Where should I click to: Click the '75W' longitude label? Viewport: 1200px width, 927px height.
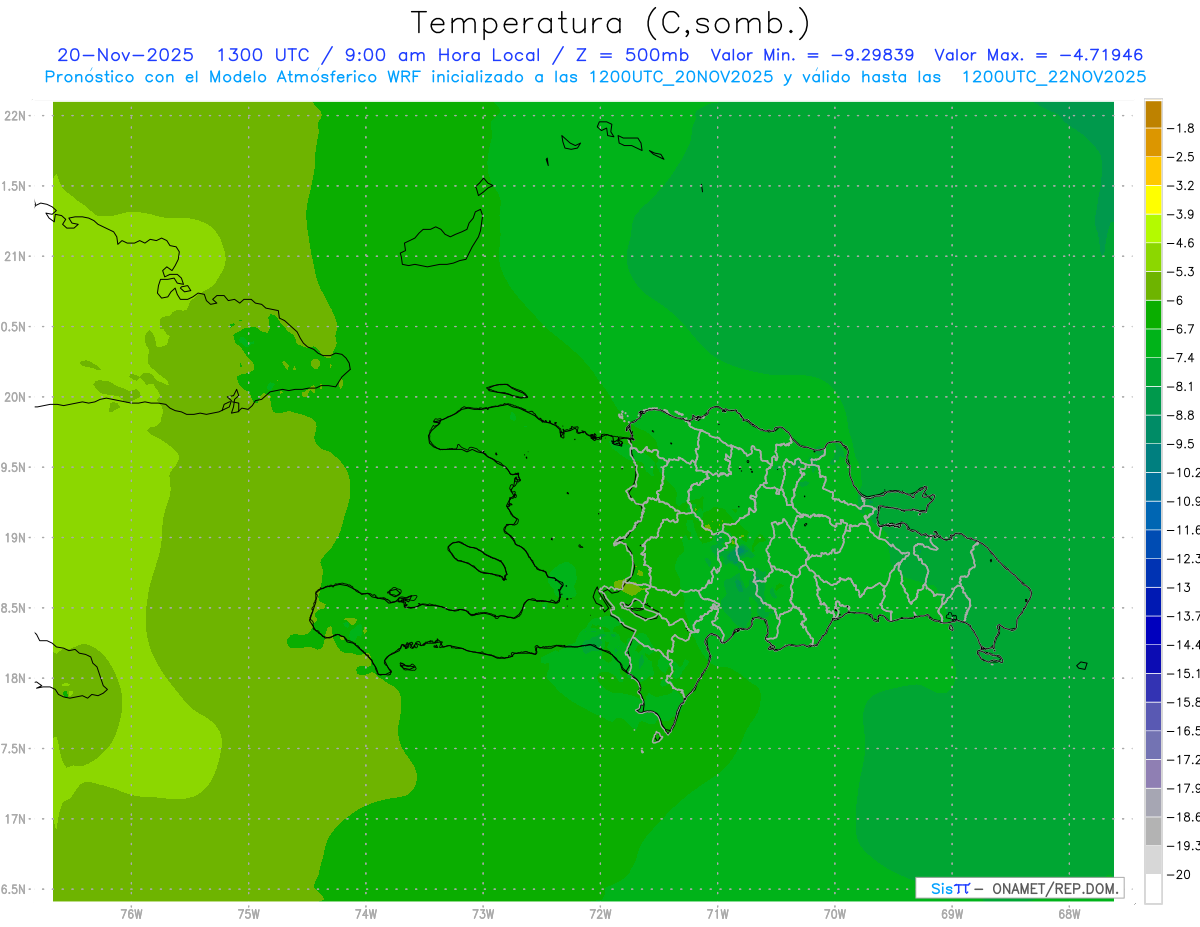coord(248,913)
